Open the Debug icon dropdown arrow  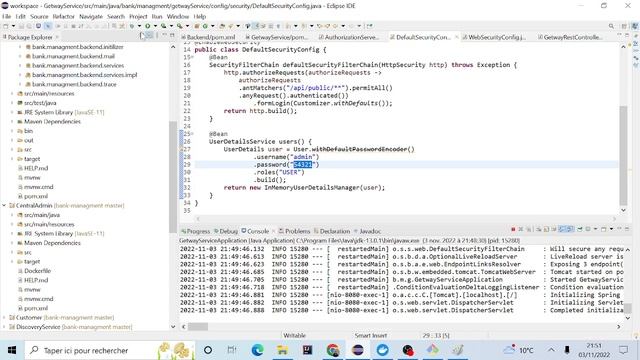(x=139, y=26)
